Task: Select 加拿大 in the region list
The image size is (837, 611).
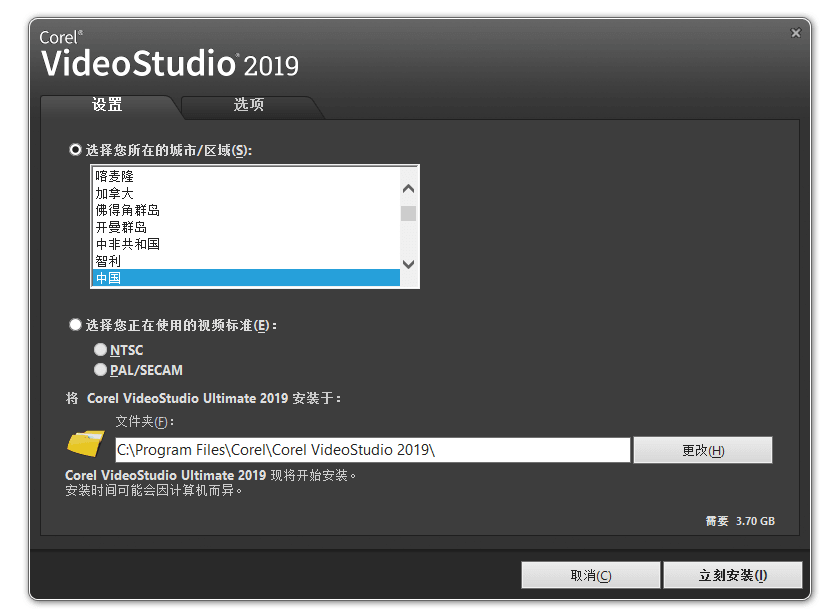Action: [246, 193]
